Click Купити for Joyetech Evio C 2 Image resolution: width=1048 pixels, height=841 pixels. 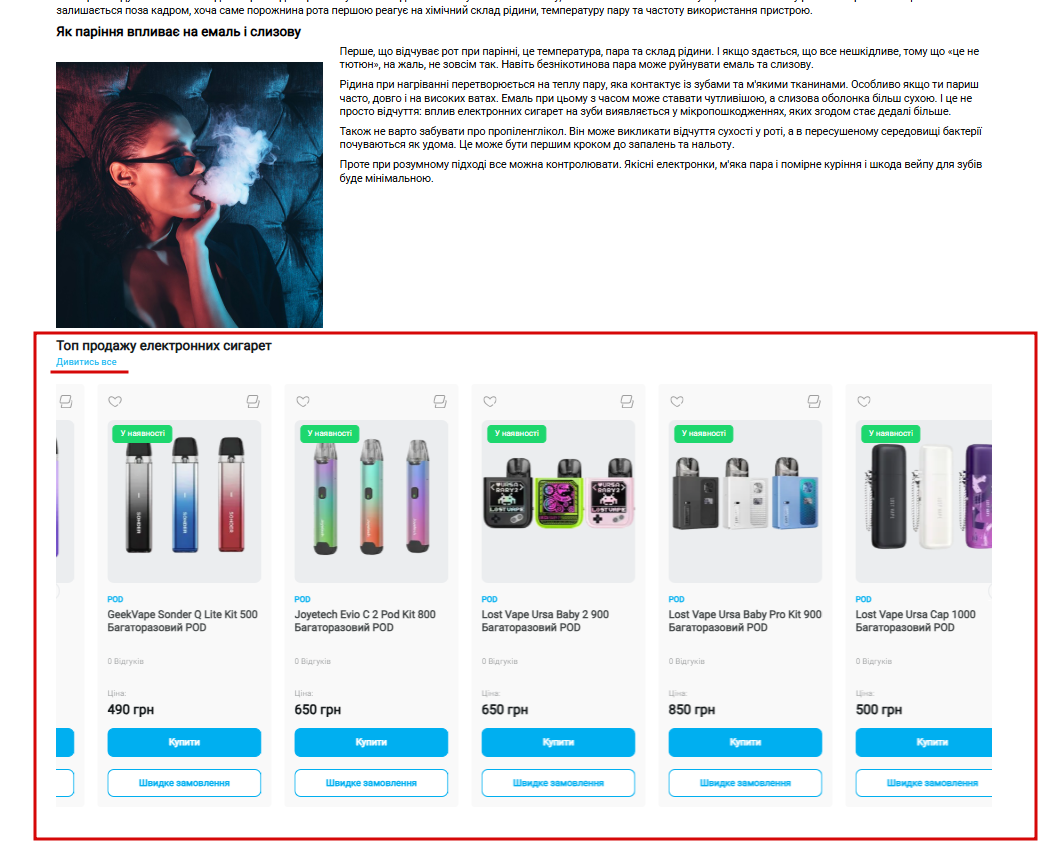[x=371, y=742]
